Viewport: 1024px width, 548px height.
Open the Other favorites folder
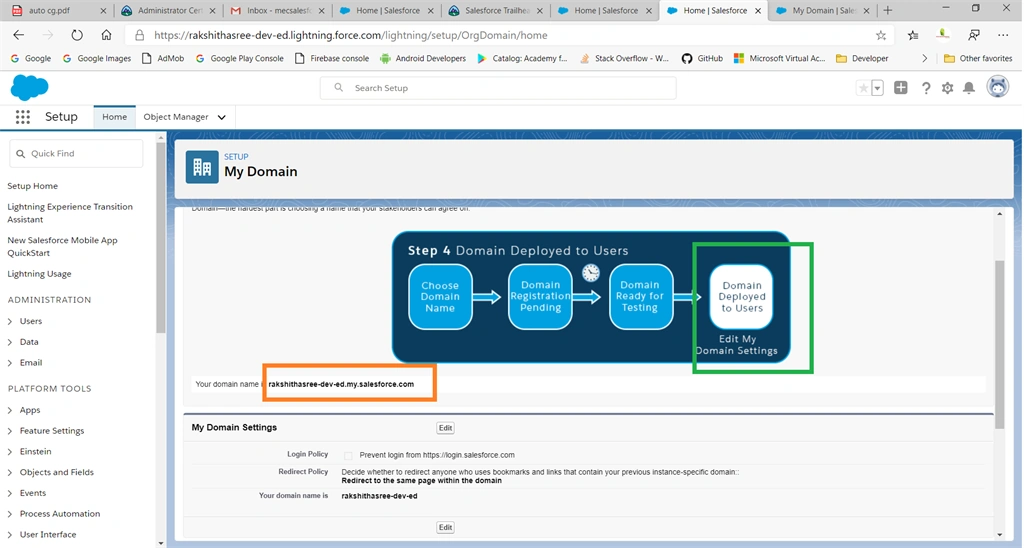pos(978,58)
